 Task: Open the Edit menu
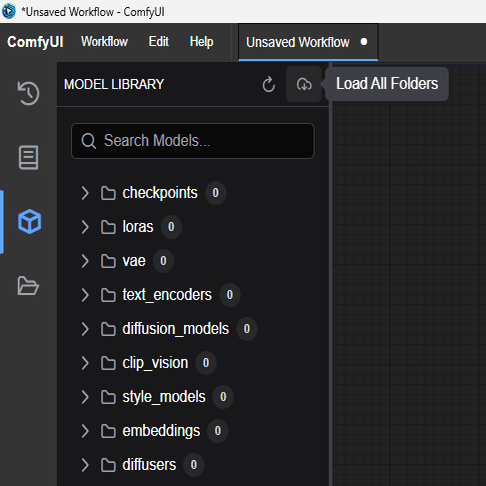tap(159, 42)
